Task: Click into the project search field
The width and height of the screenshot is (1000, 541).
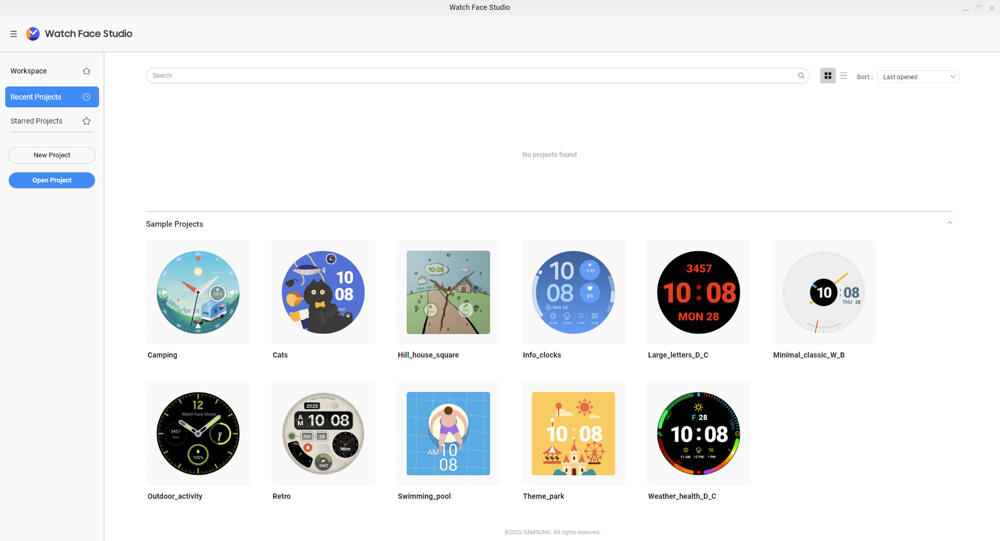Action: pos(470,76)
